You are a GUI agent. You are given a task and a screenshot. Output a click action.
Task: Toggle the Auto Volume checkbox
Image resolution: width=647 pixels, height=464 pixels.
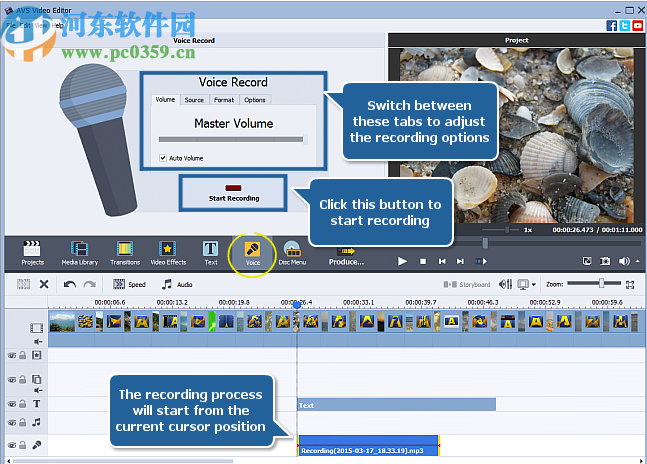[163, 158]
